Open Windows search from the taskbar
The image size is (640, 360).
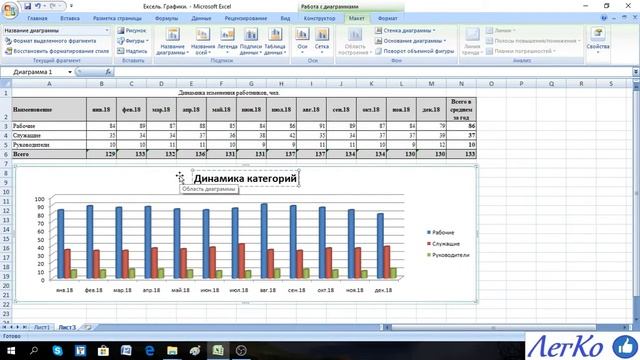pyautogui.click(x=34, y=351)
